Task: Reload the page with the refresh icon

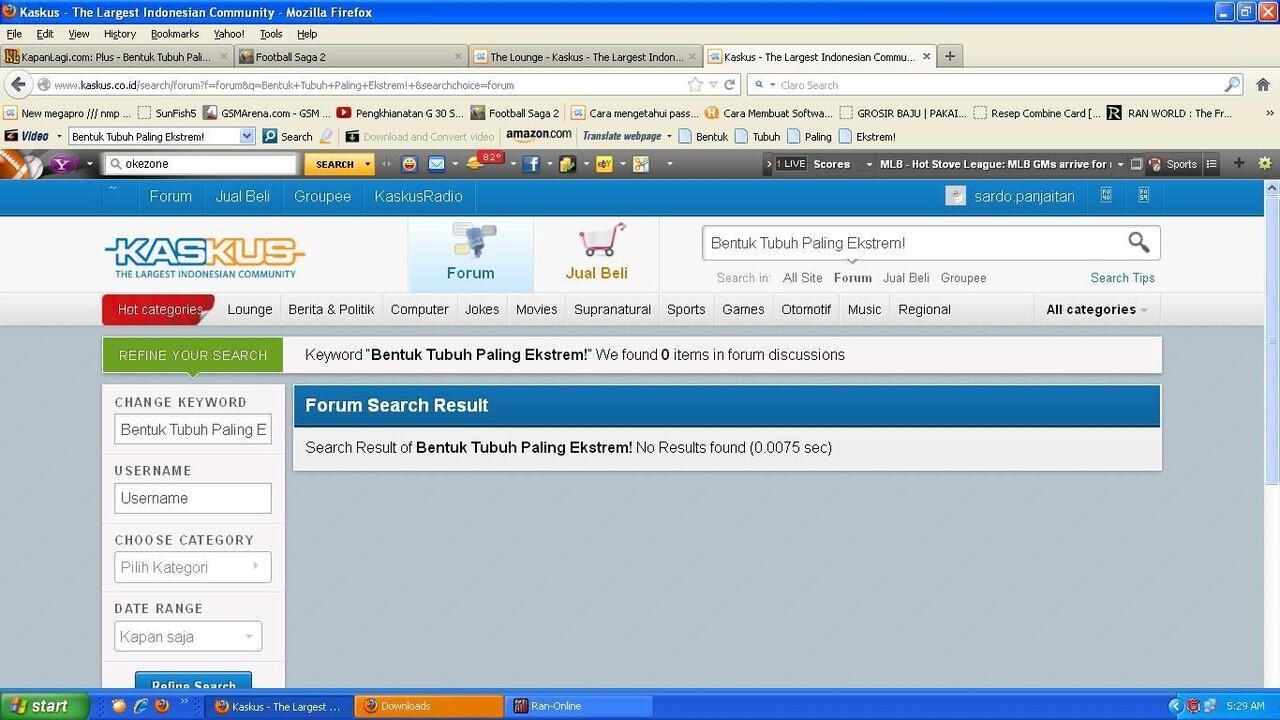Action: [730, 85]
